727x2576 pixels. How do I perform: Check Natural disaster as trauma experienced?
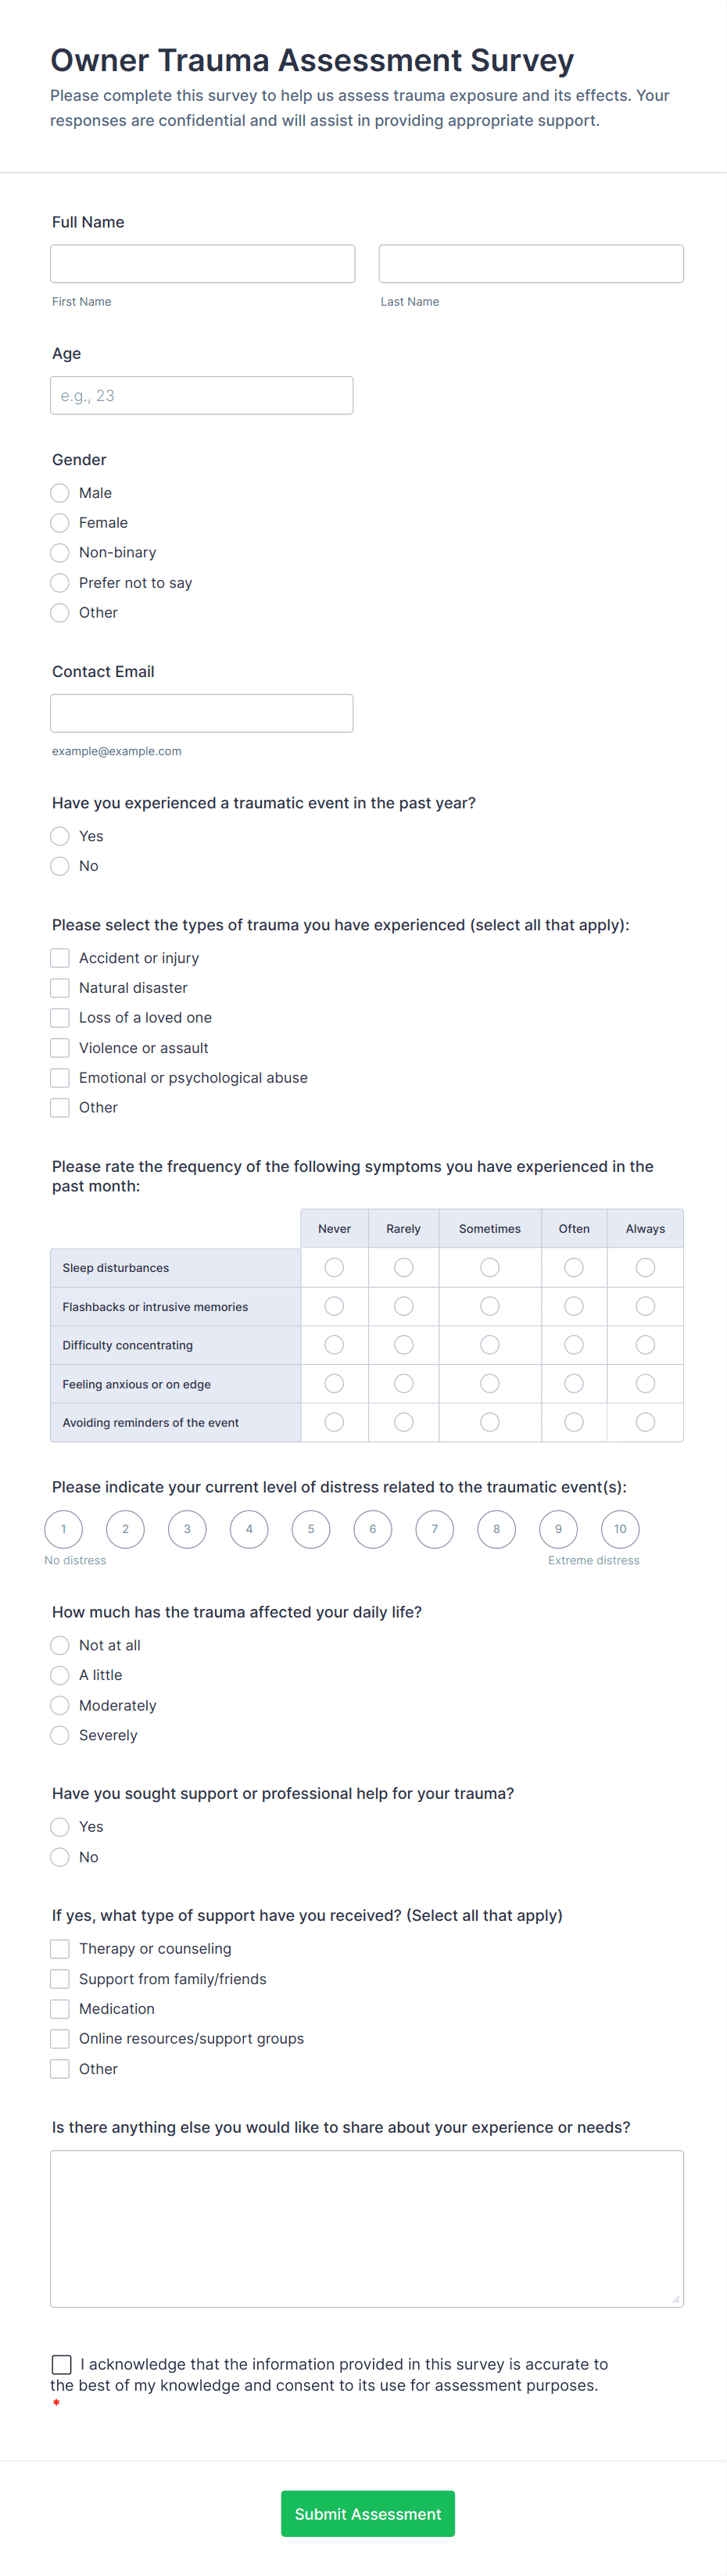point(59,987)
